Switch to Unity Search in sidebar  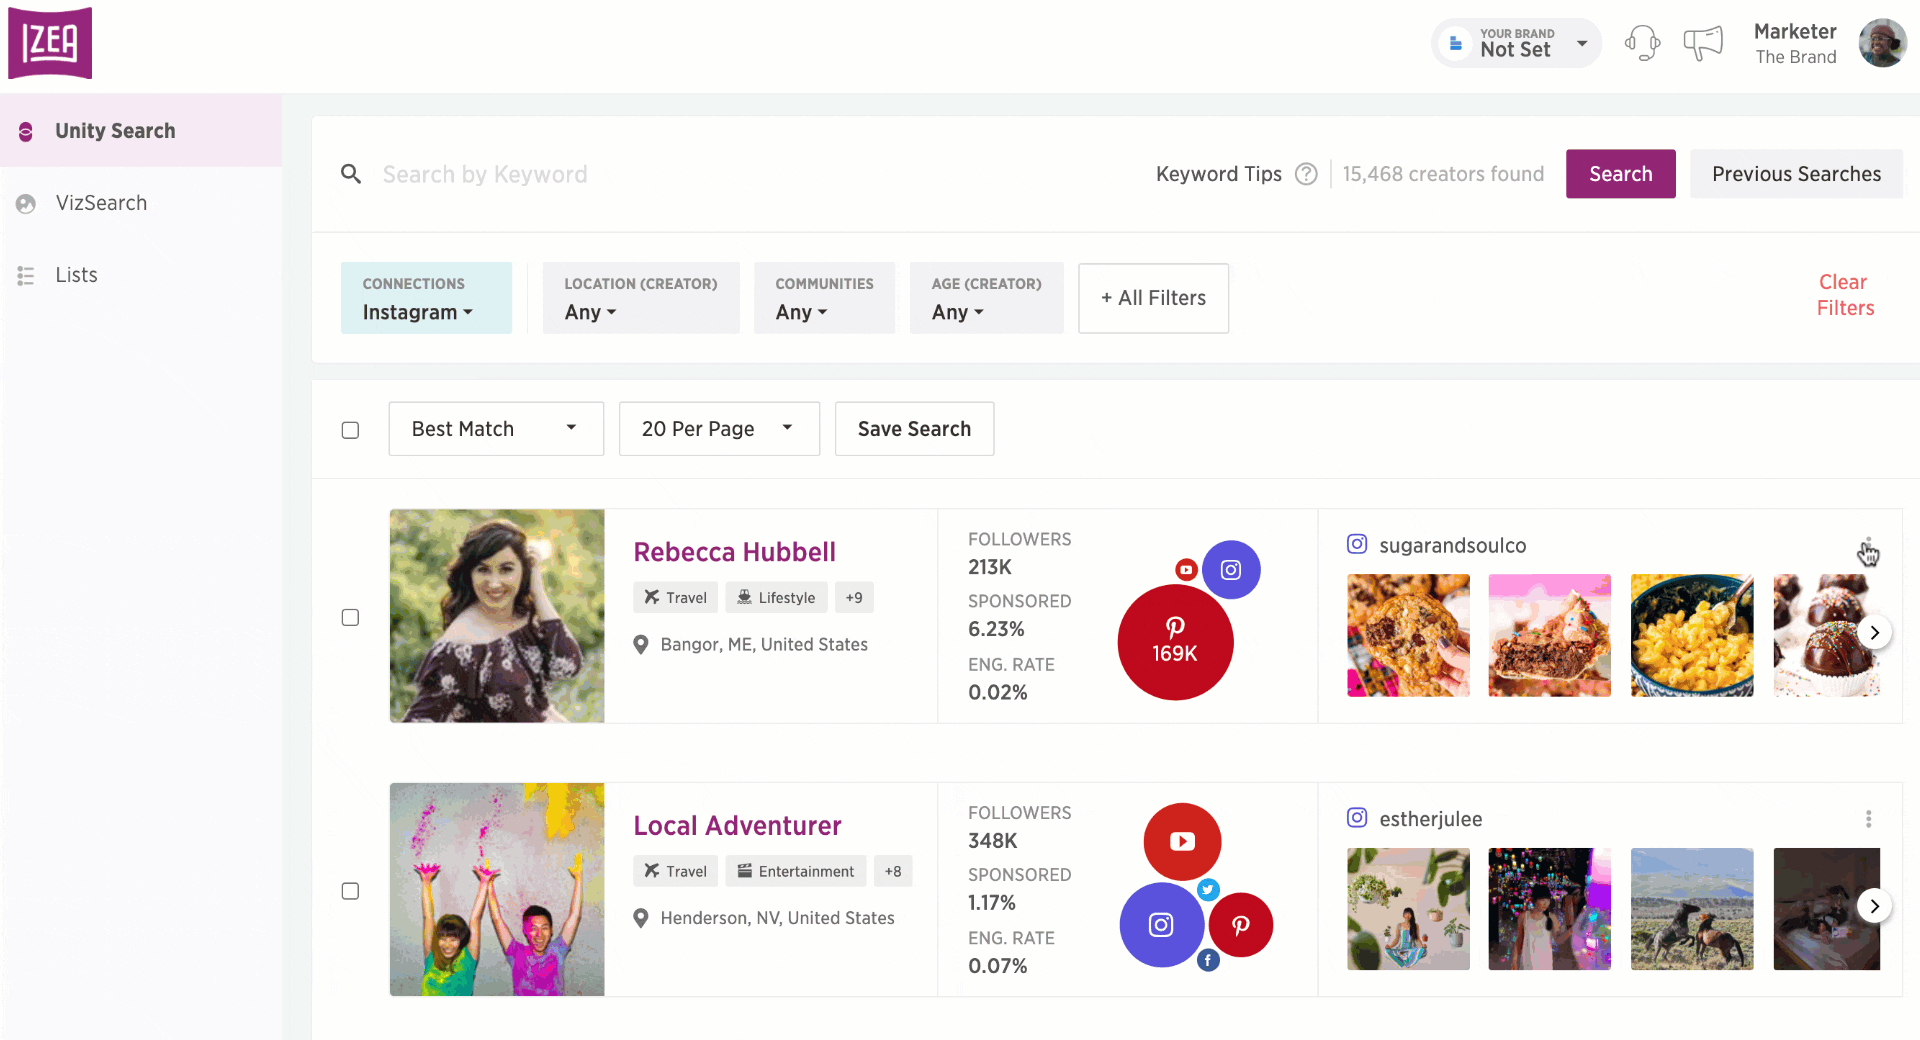coord(115,130)
